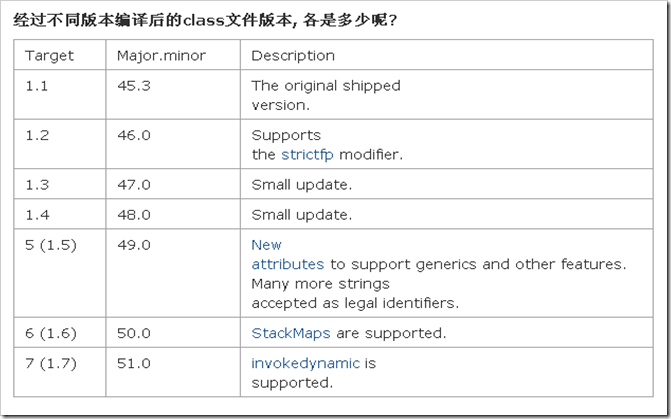Click the invokedynamic link
This screenshot has height=419, width=671.
pyautogui.click(x=305, y=363)
